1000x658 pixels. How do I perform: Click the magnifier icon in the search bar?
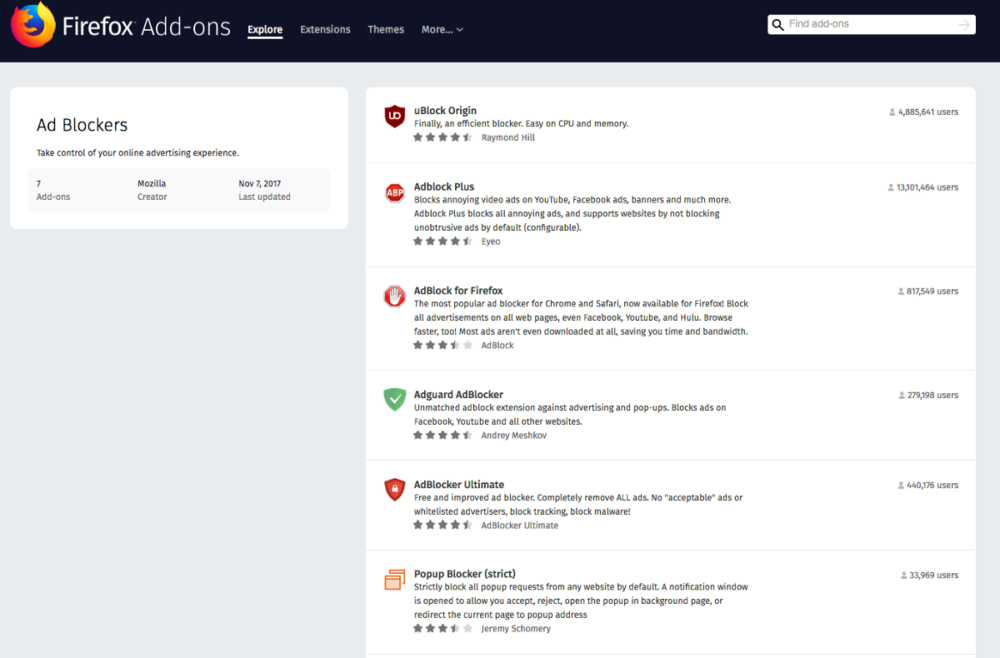778,24
